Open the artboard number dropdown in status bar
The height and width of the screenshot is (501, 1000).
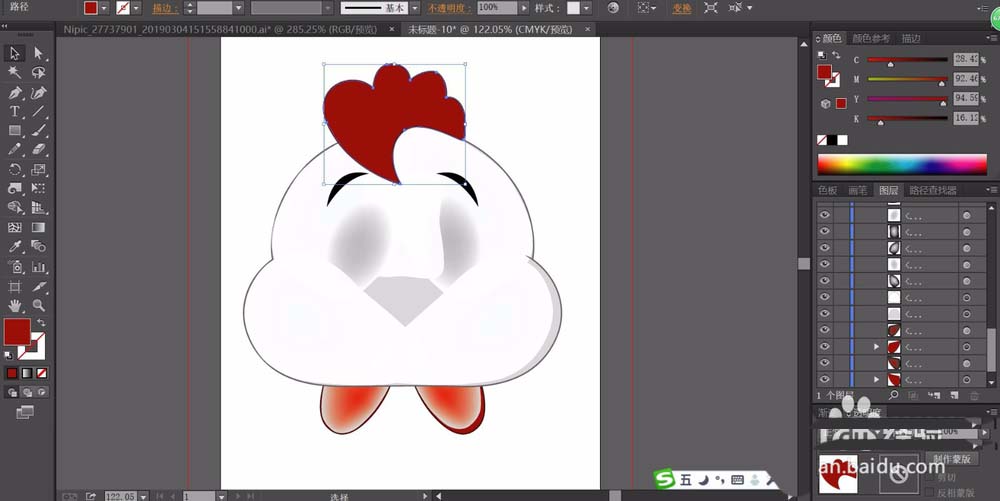pos(221,496)
